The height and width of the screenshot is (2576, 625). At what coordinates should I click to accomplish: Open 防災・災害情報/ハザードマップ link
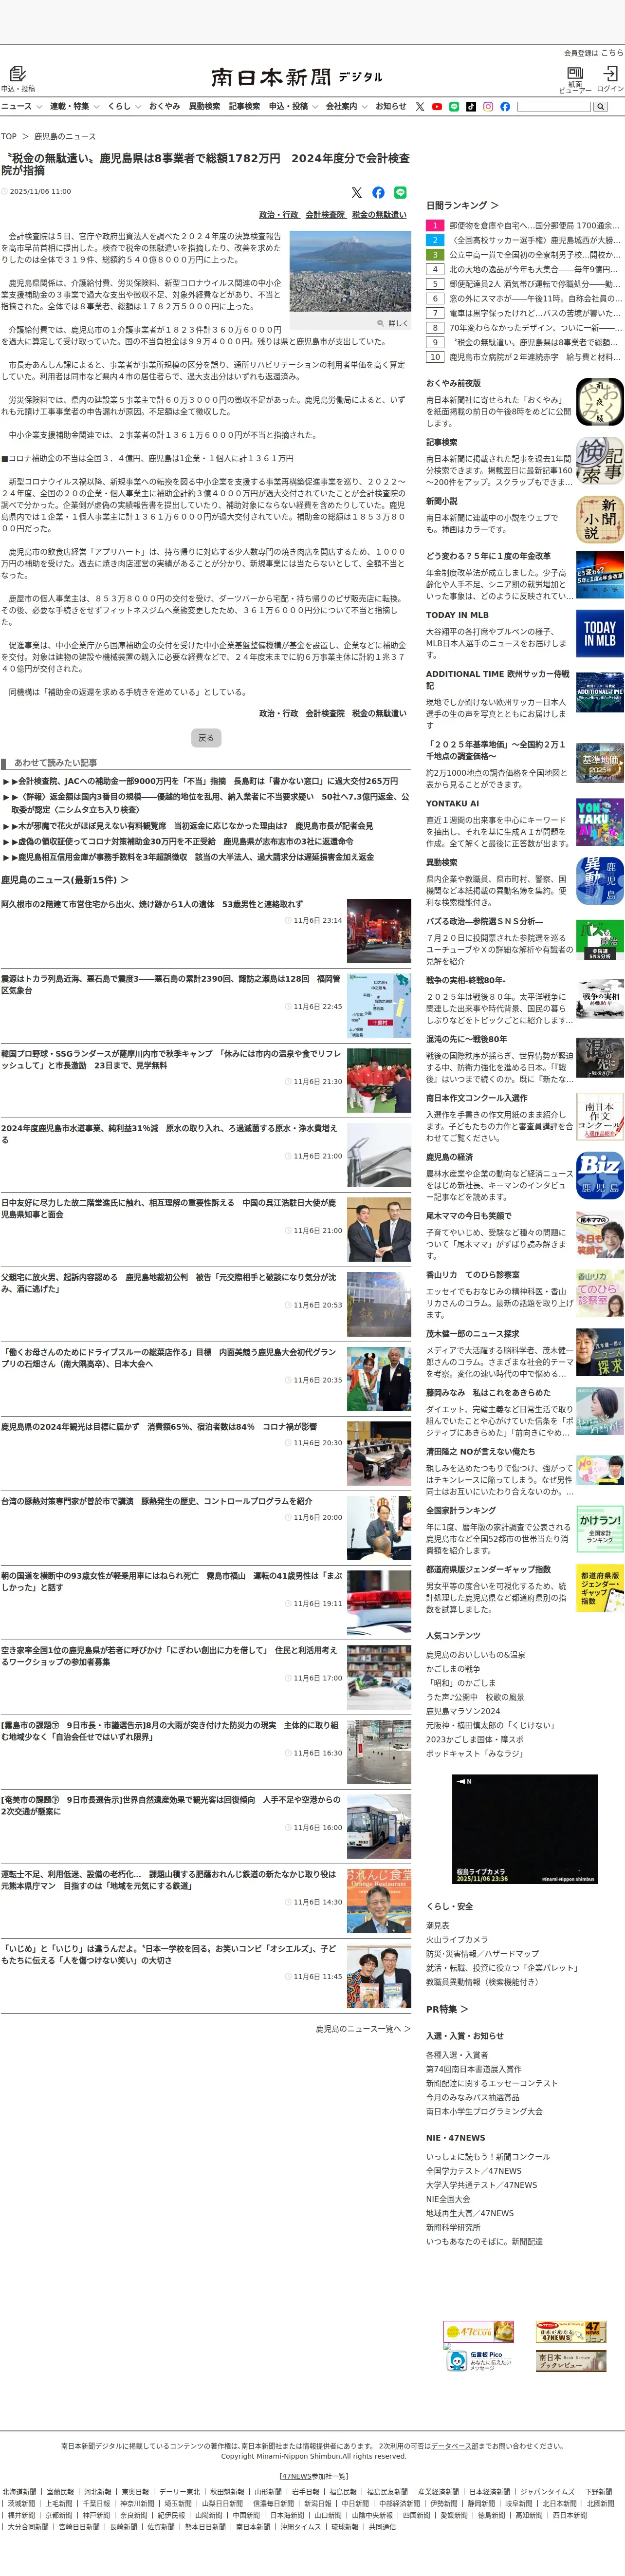tap(482, 1953)
